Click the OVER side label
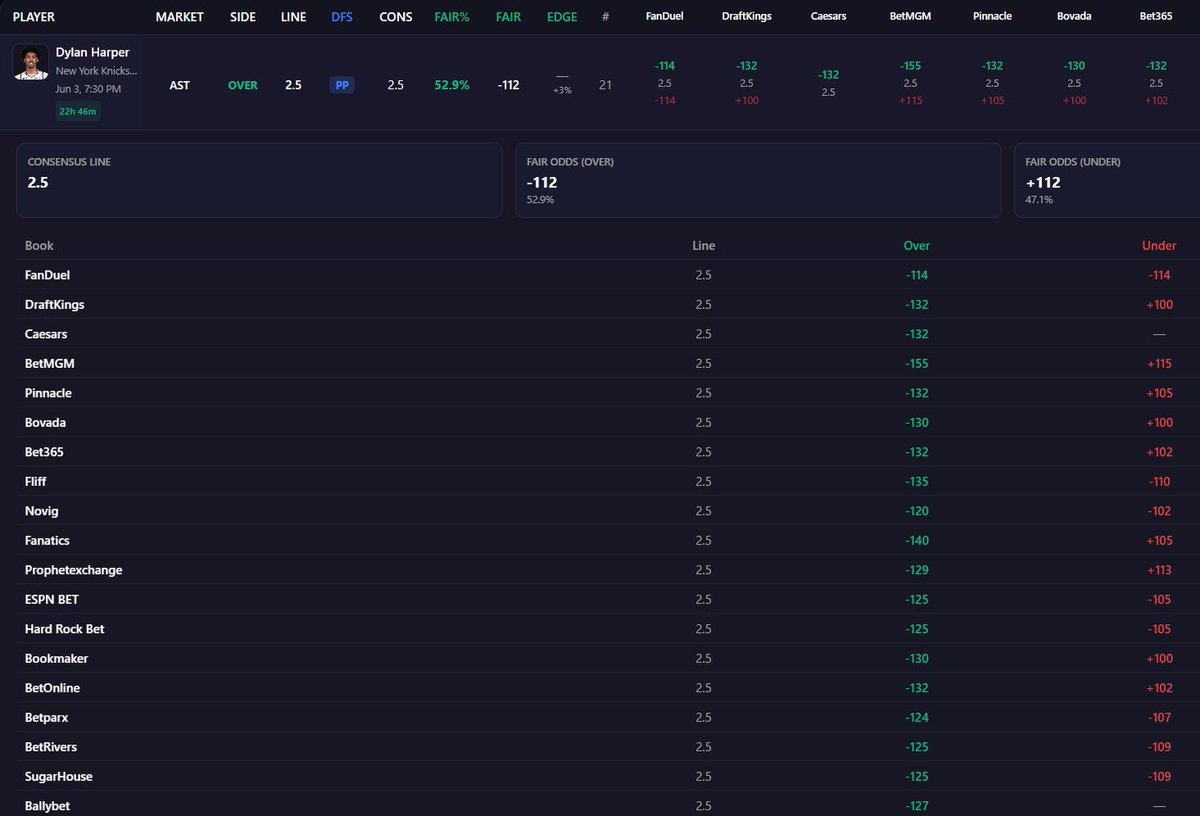1200x816 pixels. 242,85
